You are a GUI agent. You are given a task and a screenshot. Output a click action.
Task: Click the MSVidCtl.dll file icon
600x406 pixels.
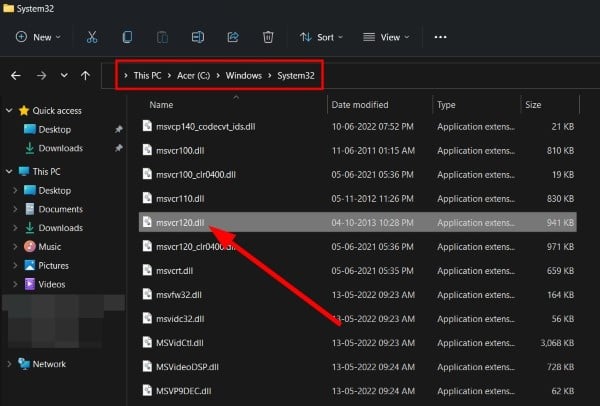coord(147,342)
